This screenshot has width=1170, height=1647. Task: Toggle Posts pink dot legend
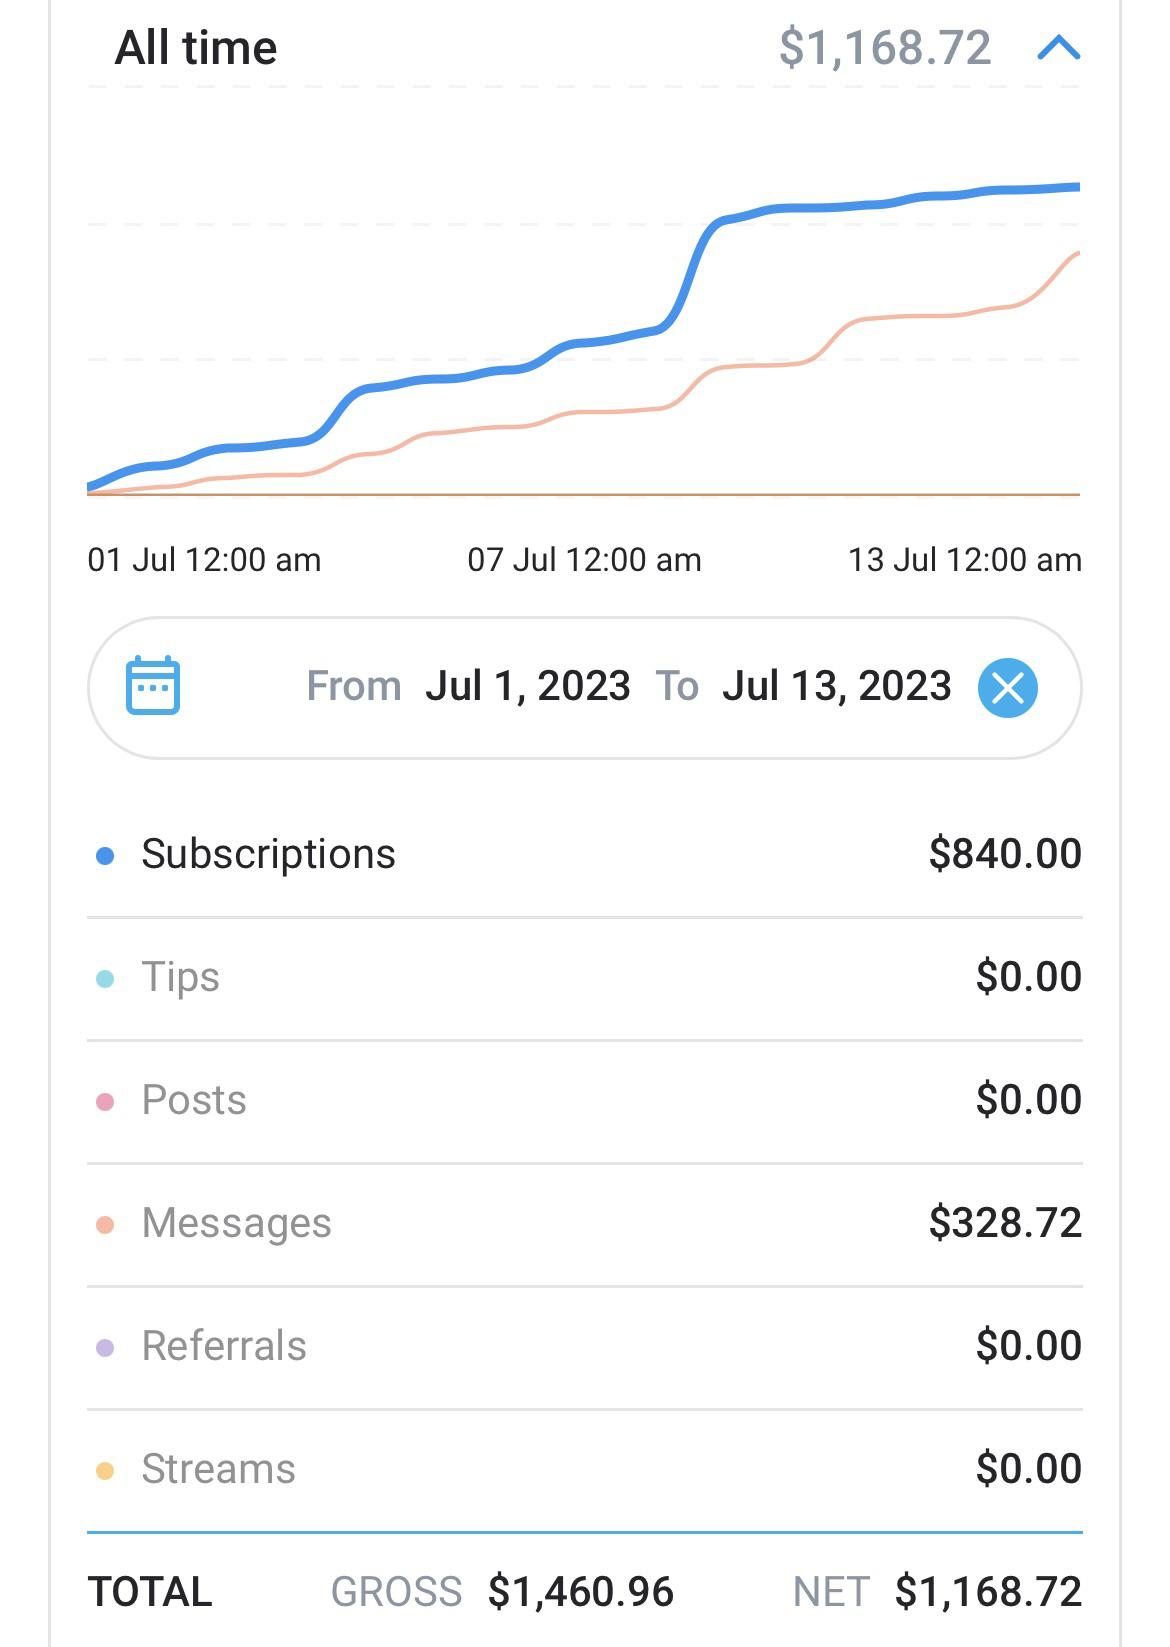click(105, 1102)
